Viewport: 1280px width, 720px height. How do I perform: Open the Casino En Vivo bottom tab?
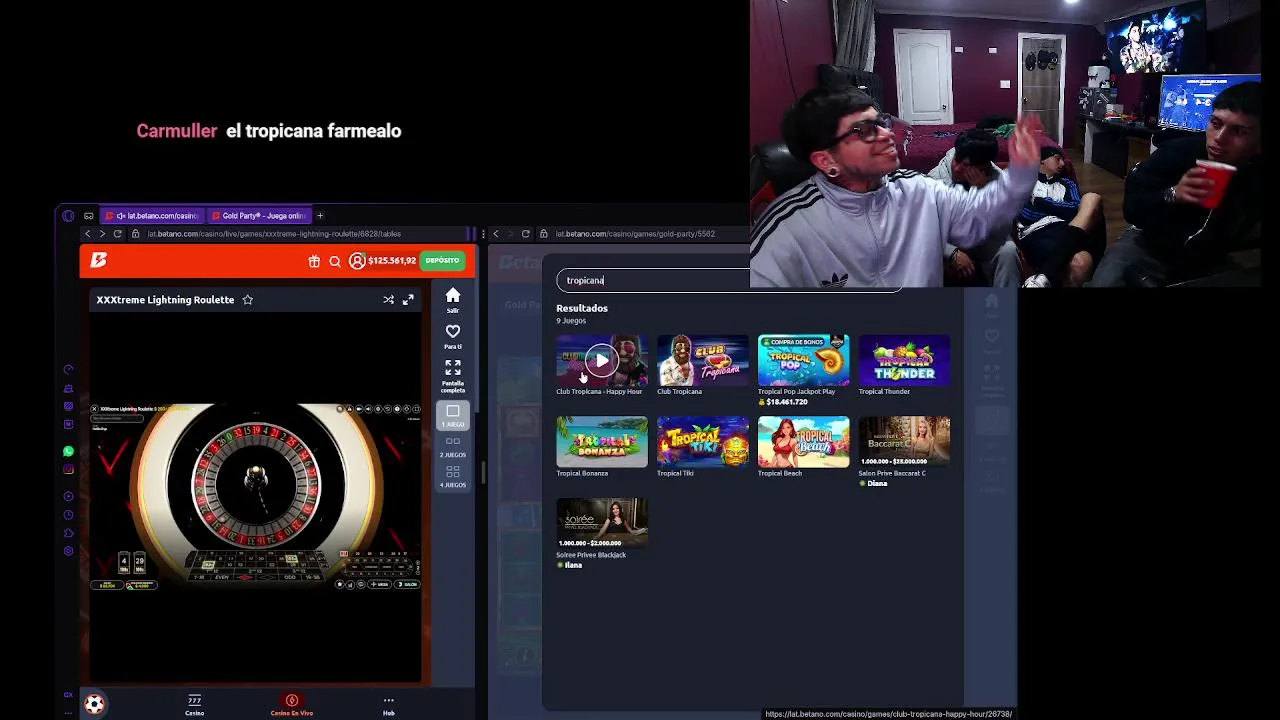click(x=291, y=705)
